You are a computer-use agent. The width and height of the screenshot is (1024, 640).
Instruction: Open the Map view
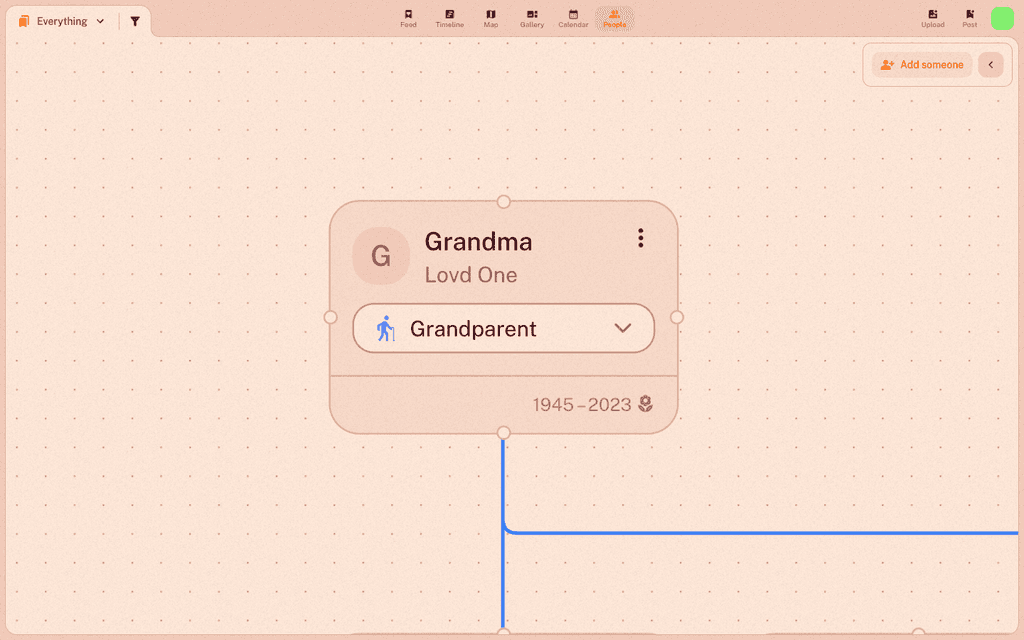click(490, 19)
